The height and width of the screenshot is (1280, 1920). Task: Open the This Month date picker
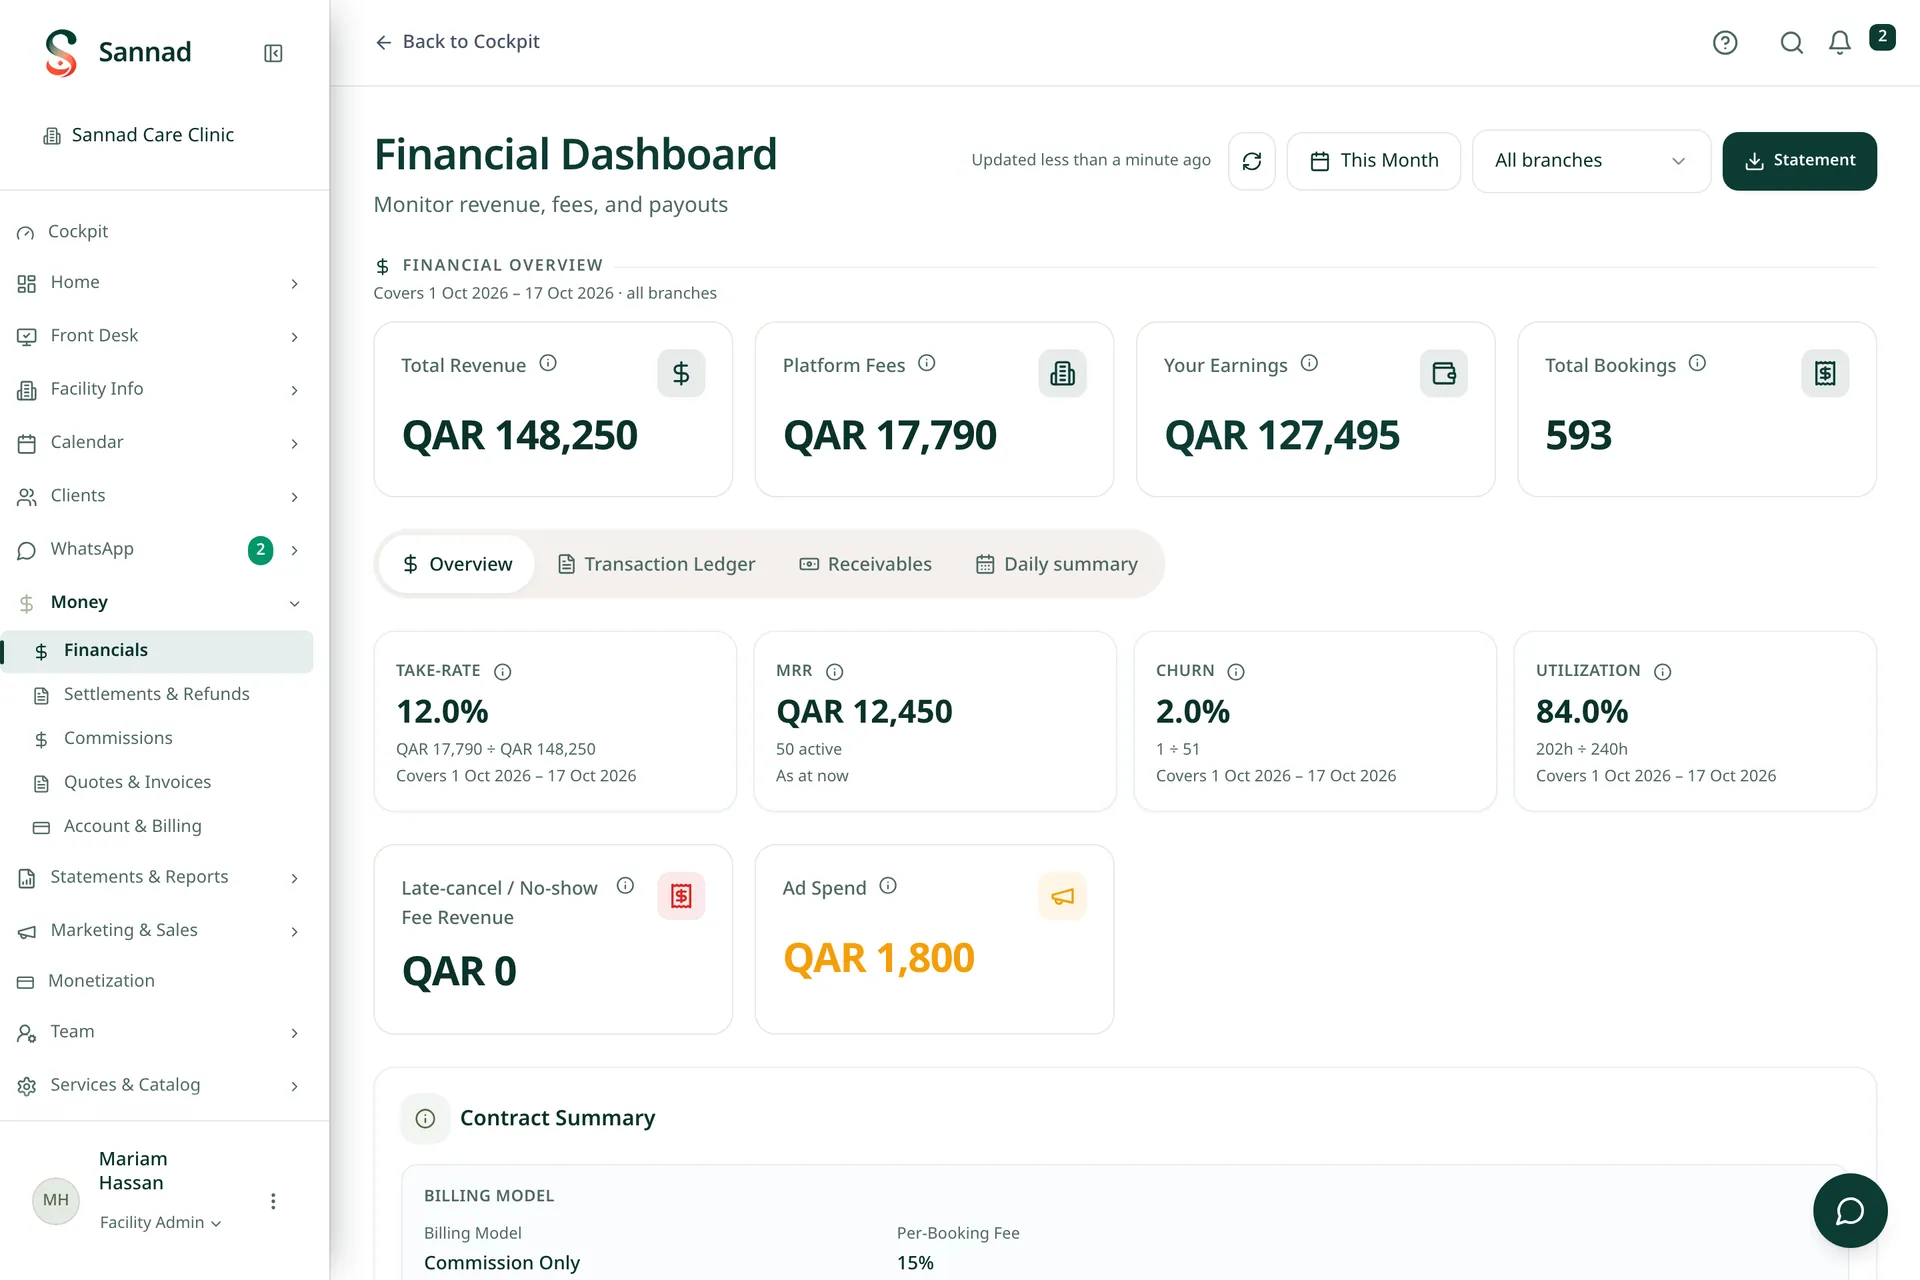[1373, 161]
